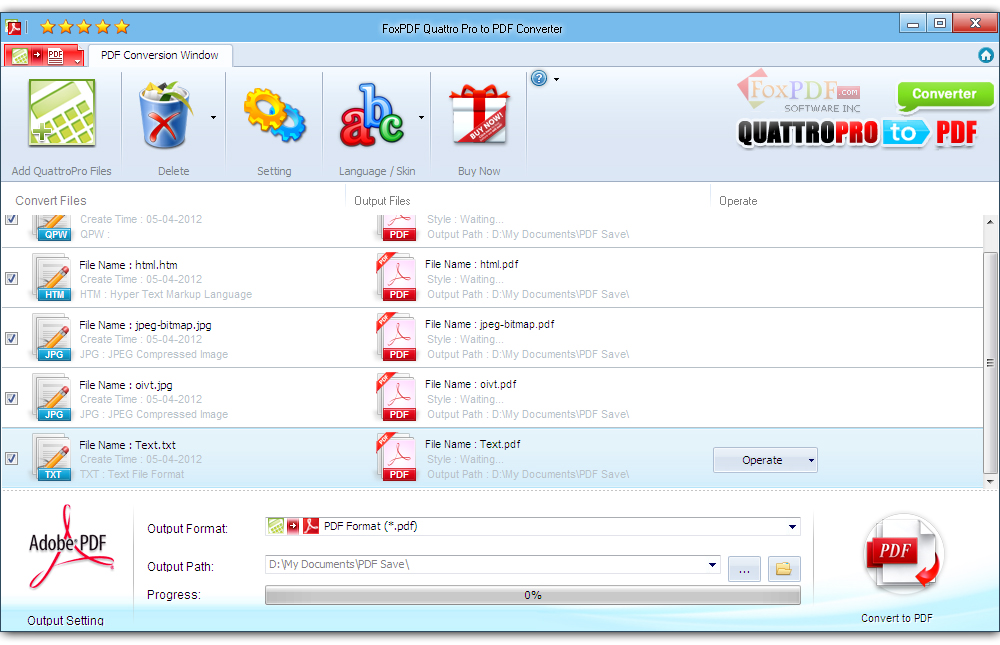Uncheck the Text.txt file checkbox

click(x=11, y=458)
